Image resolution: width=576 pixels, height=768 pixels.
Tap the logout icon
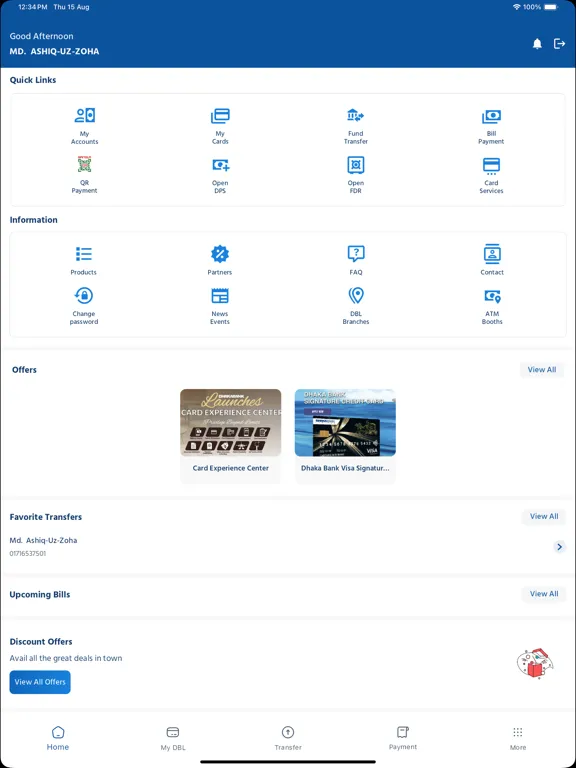(x=559, y=44)
